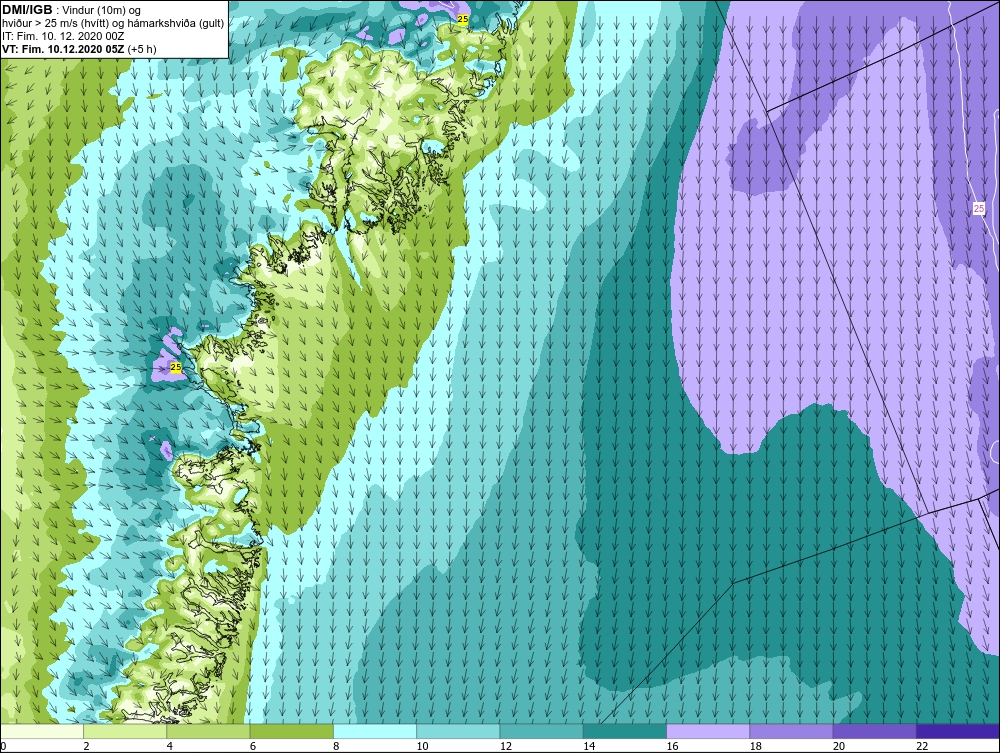
Task: Click the title line 'DMI/IGB : Vindur (10m) og'
Action: click(x=72, y=10)
